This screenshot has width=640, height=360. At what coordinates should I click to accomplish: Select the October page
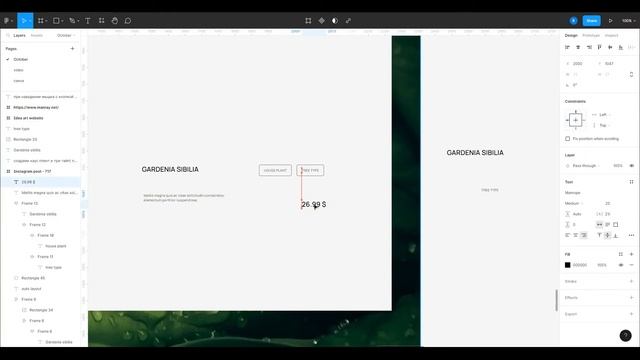pos(21,59)
